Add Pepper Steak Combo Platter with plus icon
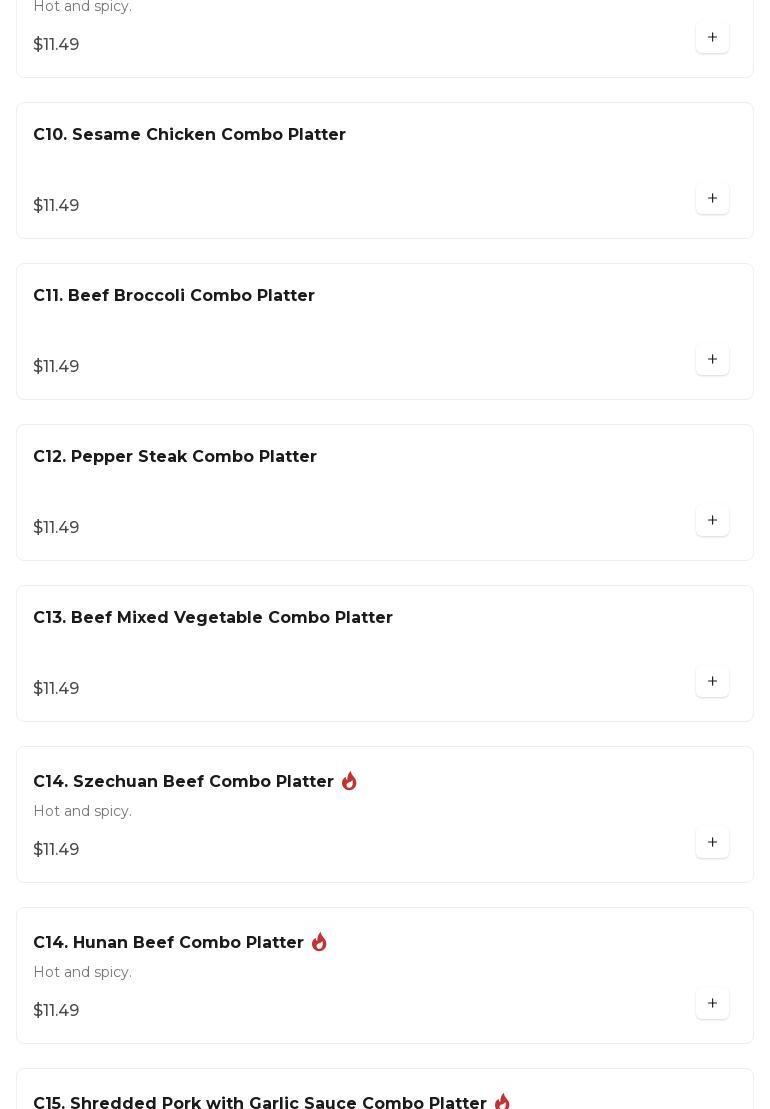770x1109 pixels. click(712, 521)
